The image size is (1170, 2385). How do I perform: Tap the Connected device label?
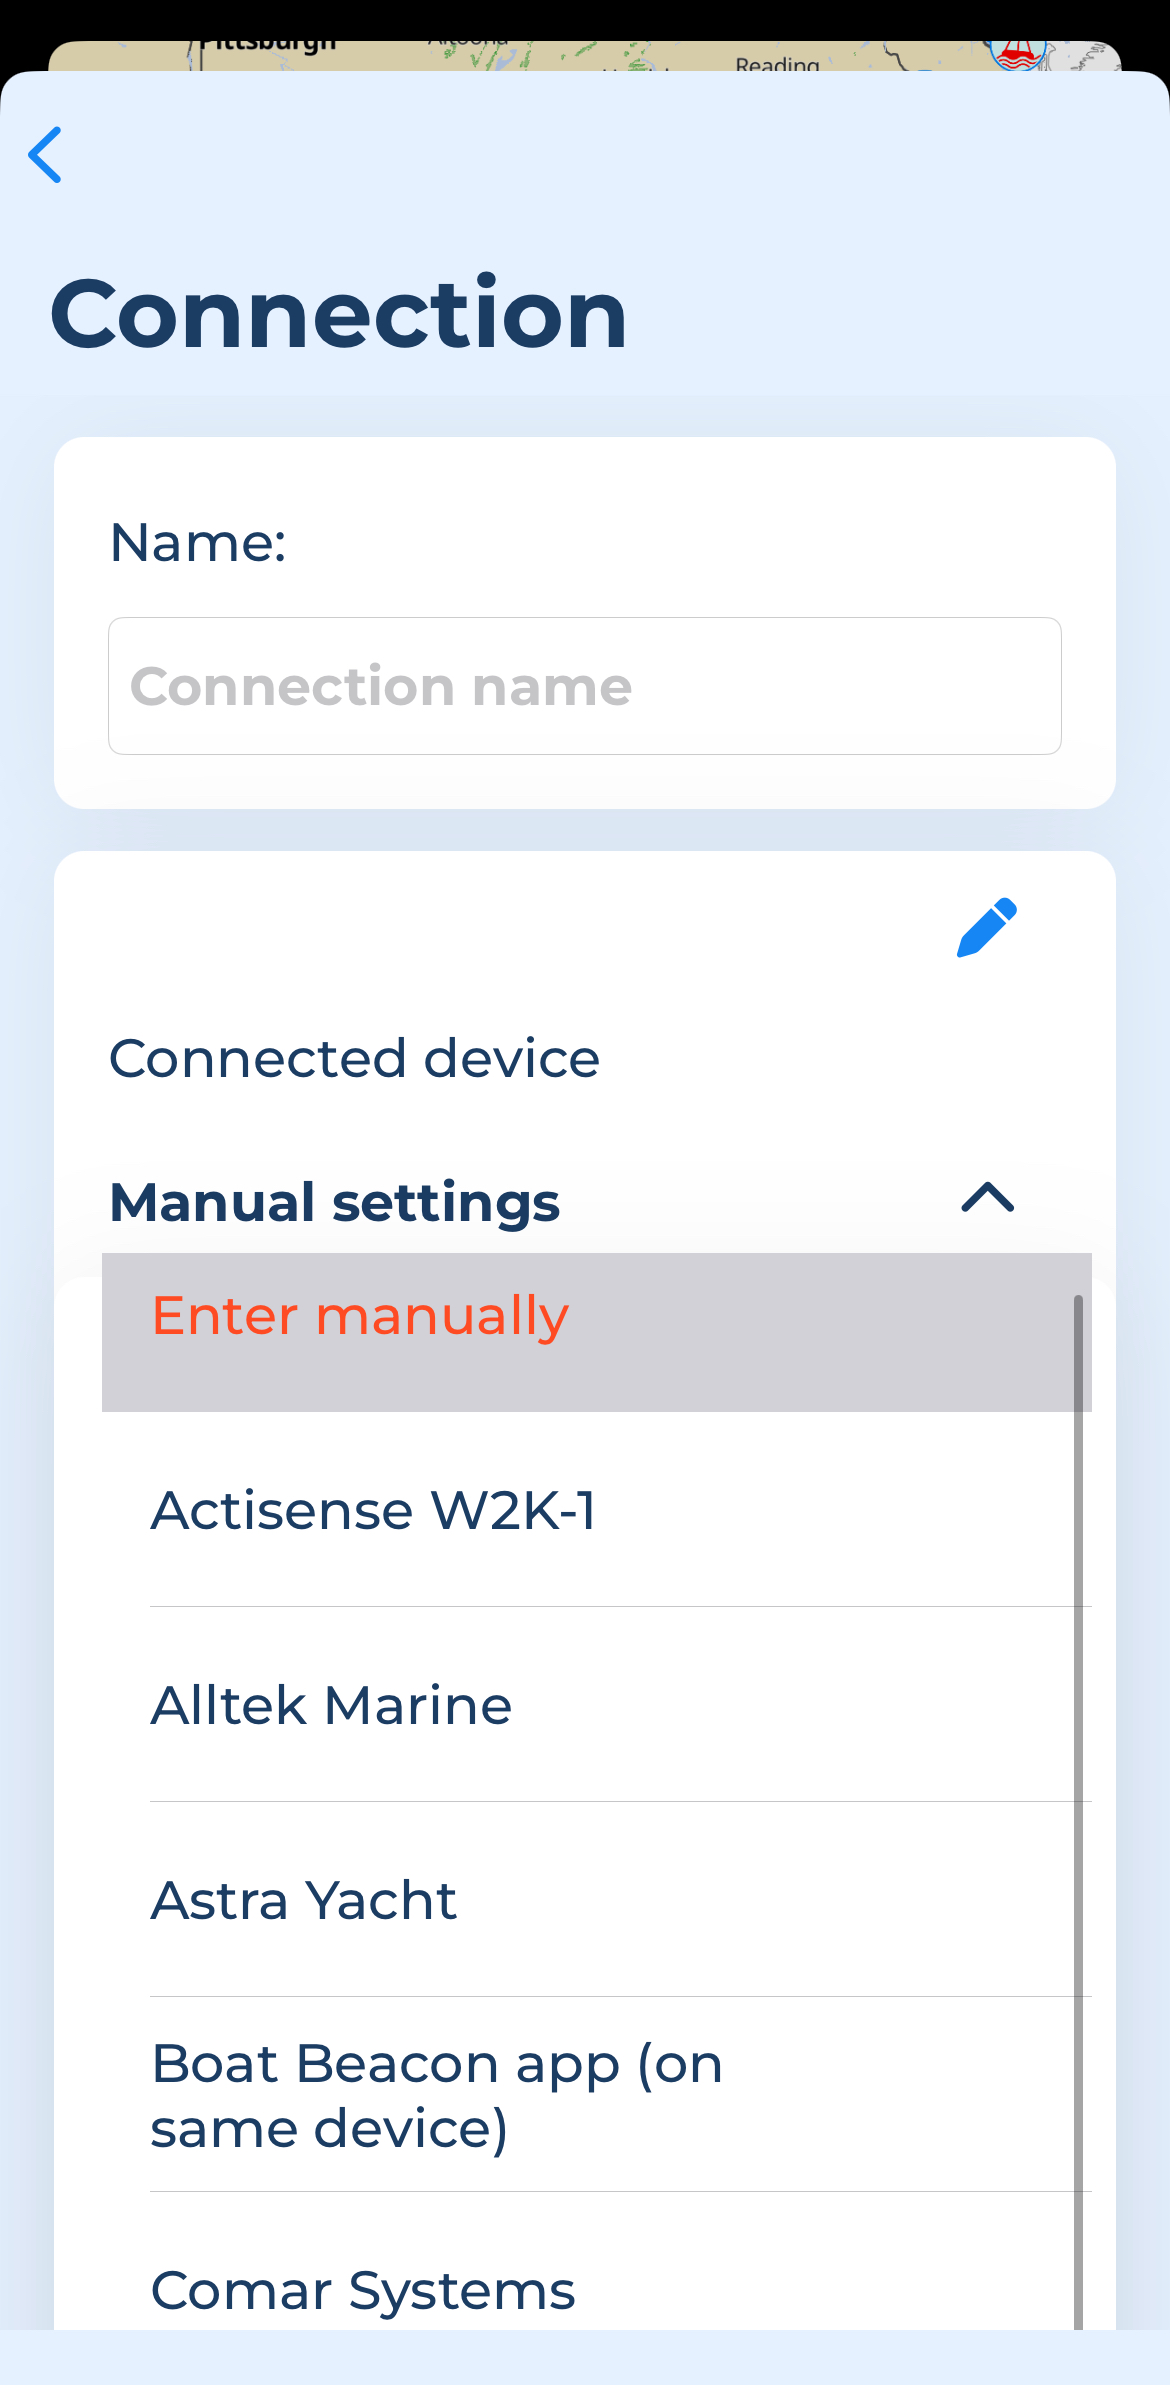pos(354,1058)
